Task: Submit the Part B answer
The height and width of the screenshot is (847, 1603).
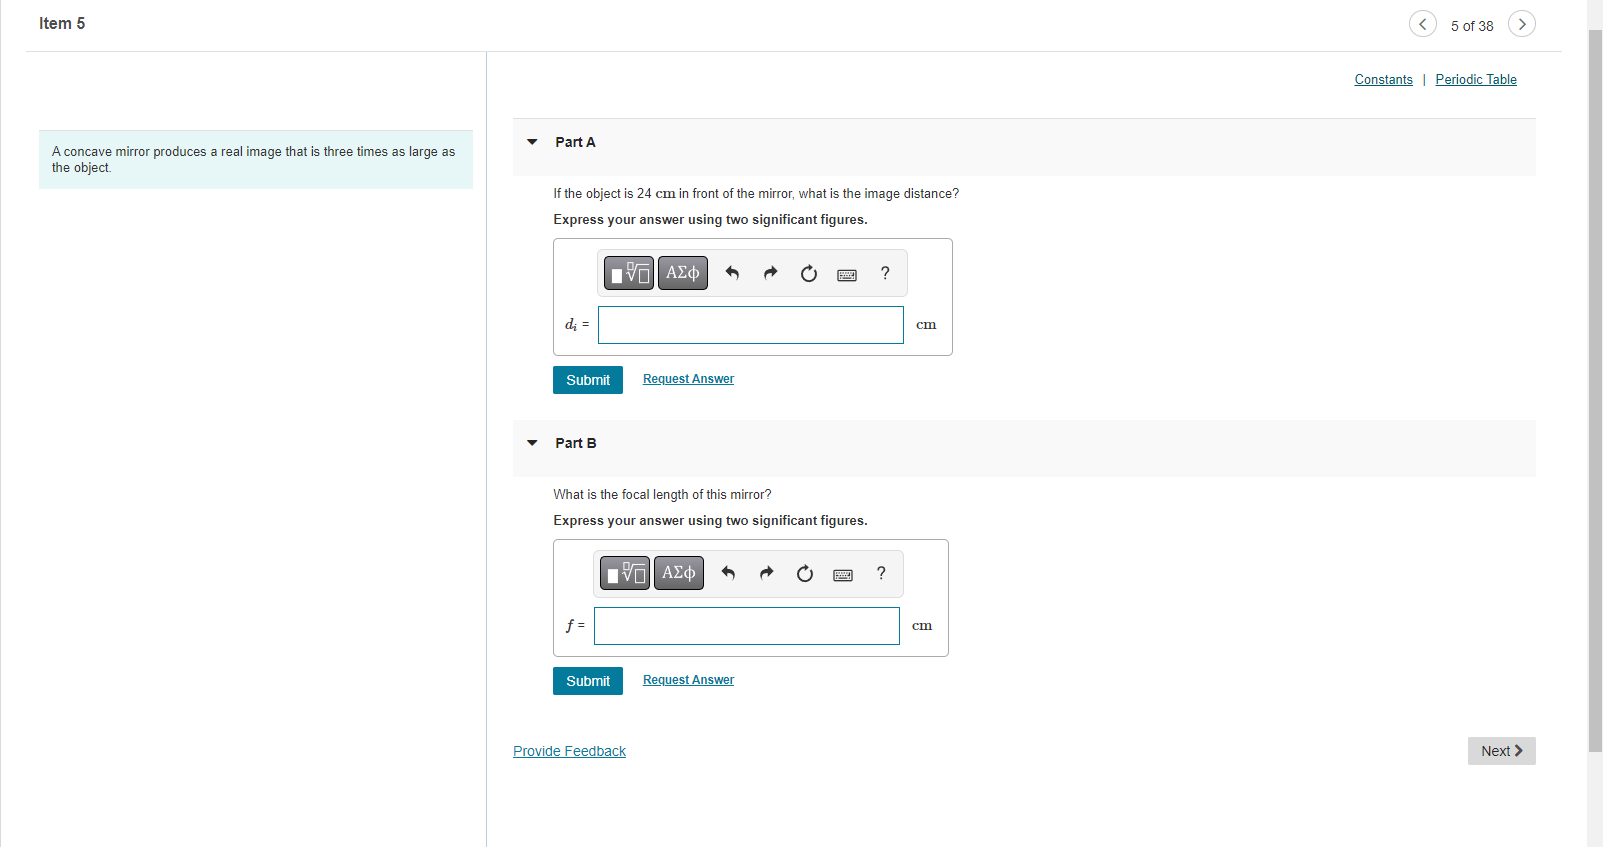Action: click(588, 681)
